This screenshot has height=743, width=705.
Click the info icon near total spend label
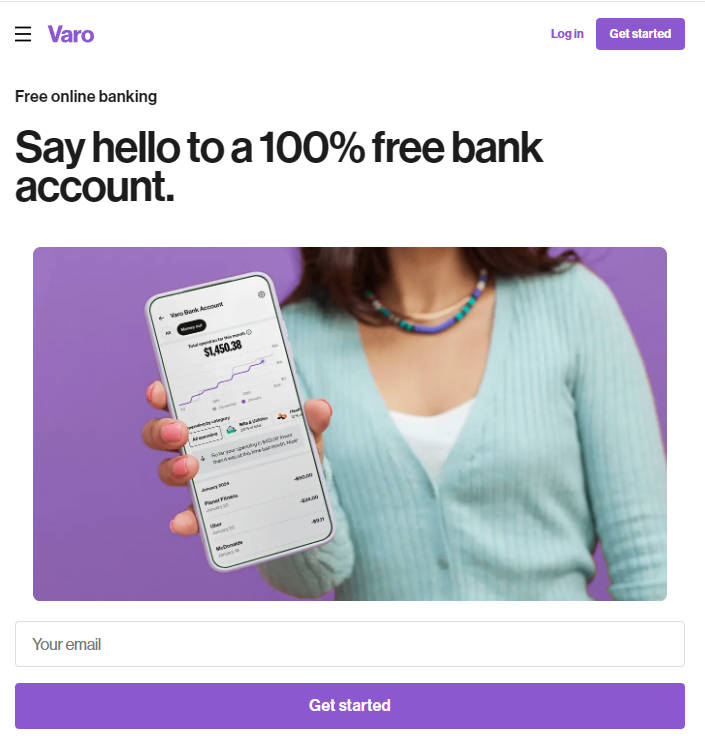[x=249, y=332]
